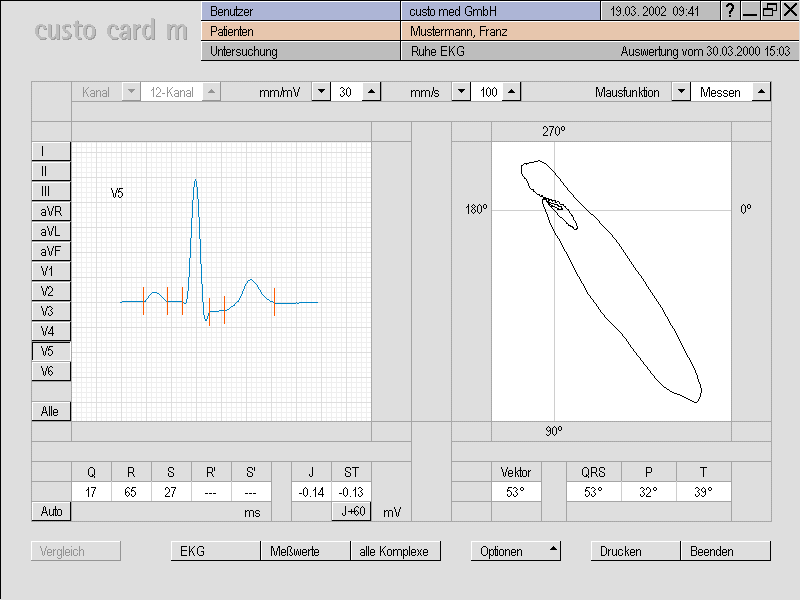This screenshot has height=600, width=800.
Task: Open the EKG view
Action: tap(215, 551)
